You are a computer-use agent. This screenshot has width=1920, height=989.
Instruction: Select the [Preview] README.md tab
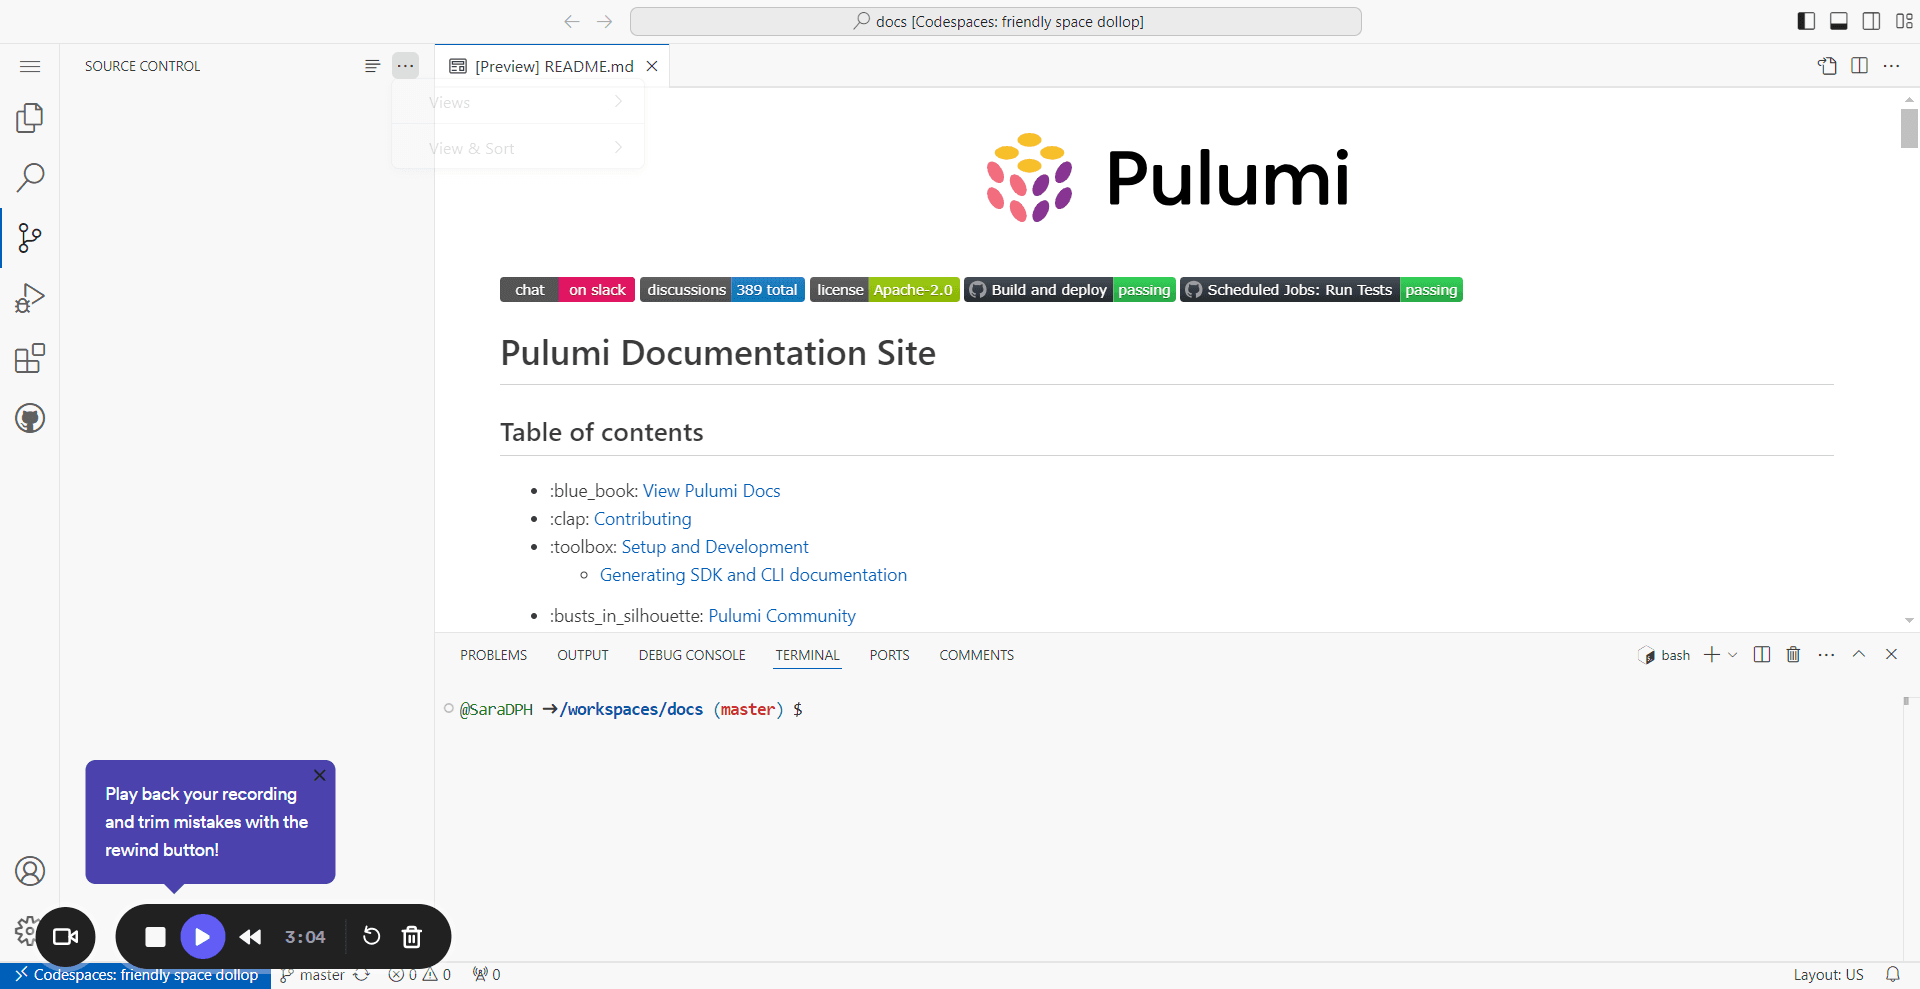[x=552, y=66]
